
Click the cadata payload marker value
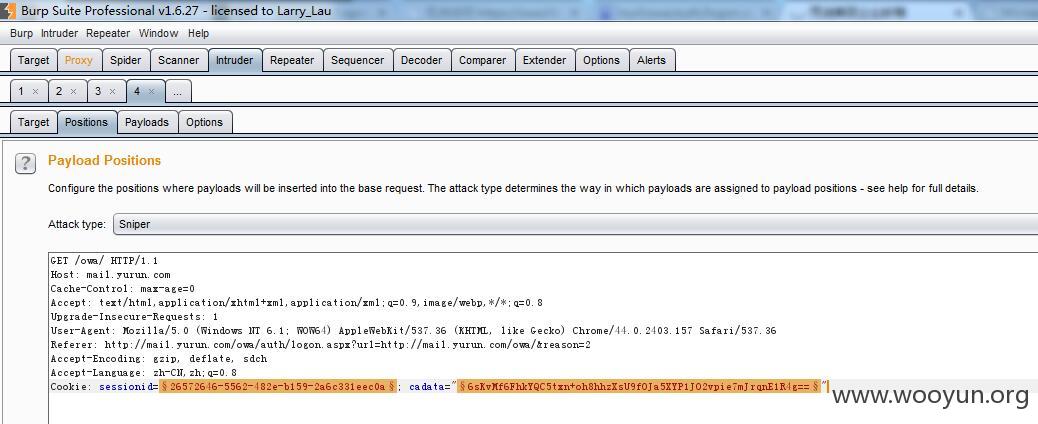[639, 386]
